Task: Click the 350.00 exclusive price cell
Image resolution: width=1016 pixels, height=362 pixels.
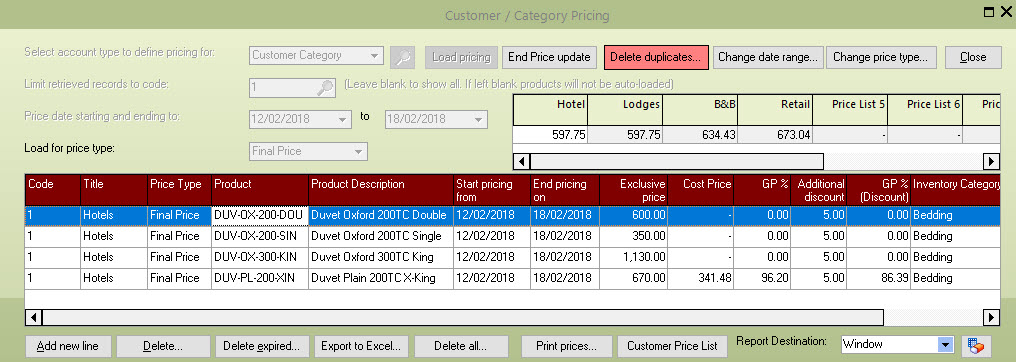Action: [x=634, y=236]
